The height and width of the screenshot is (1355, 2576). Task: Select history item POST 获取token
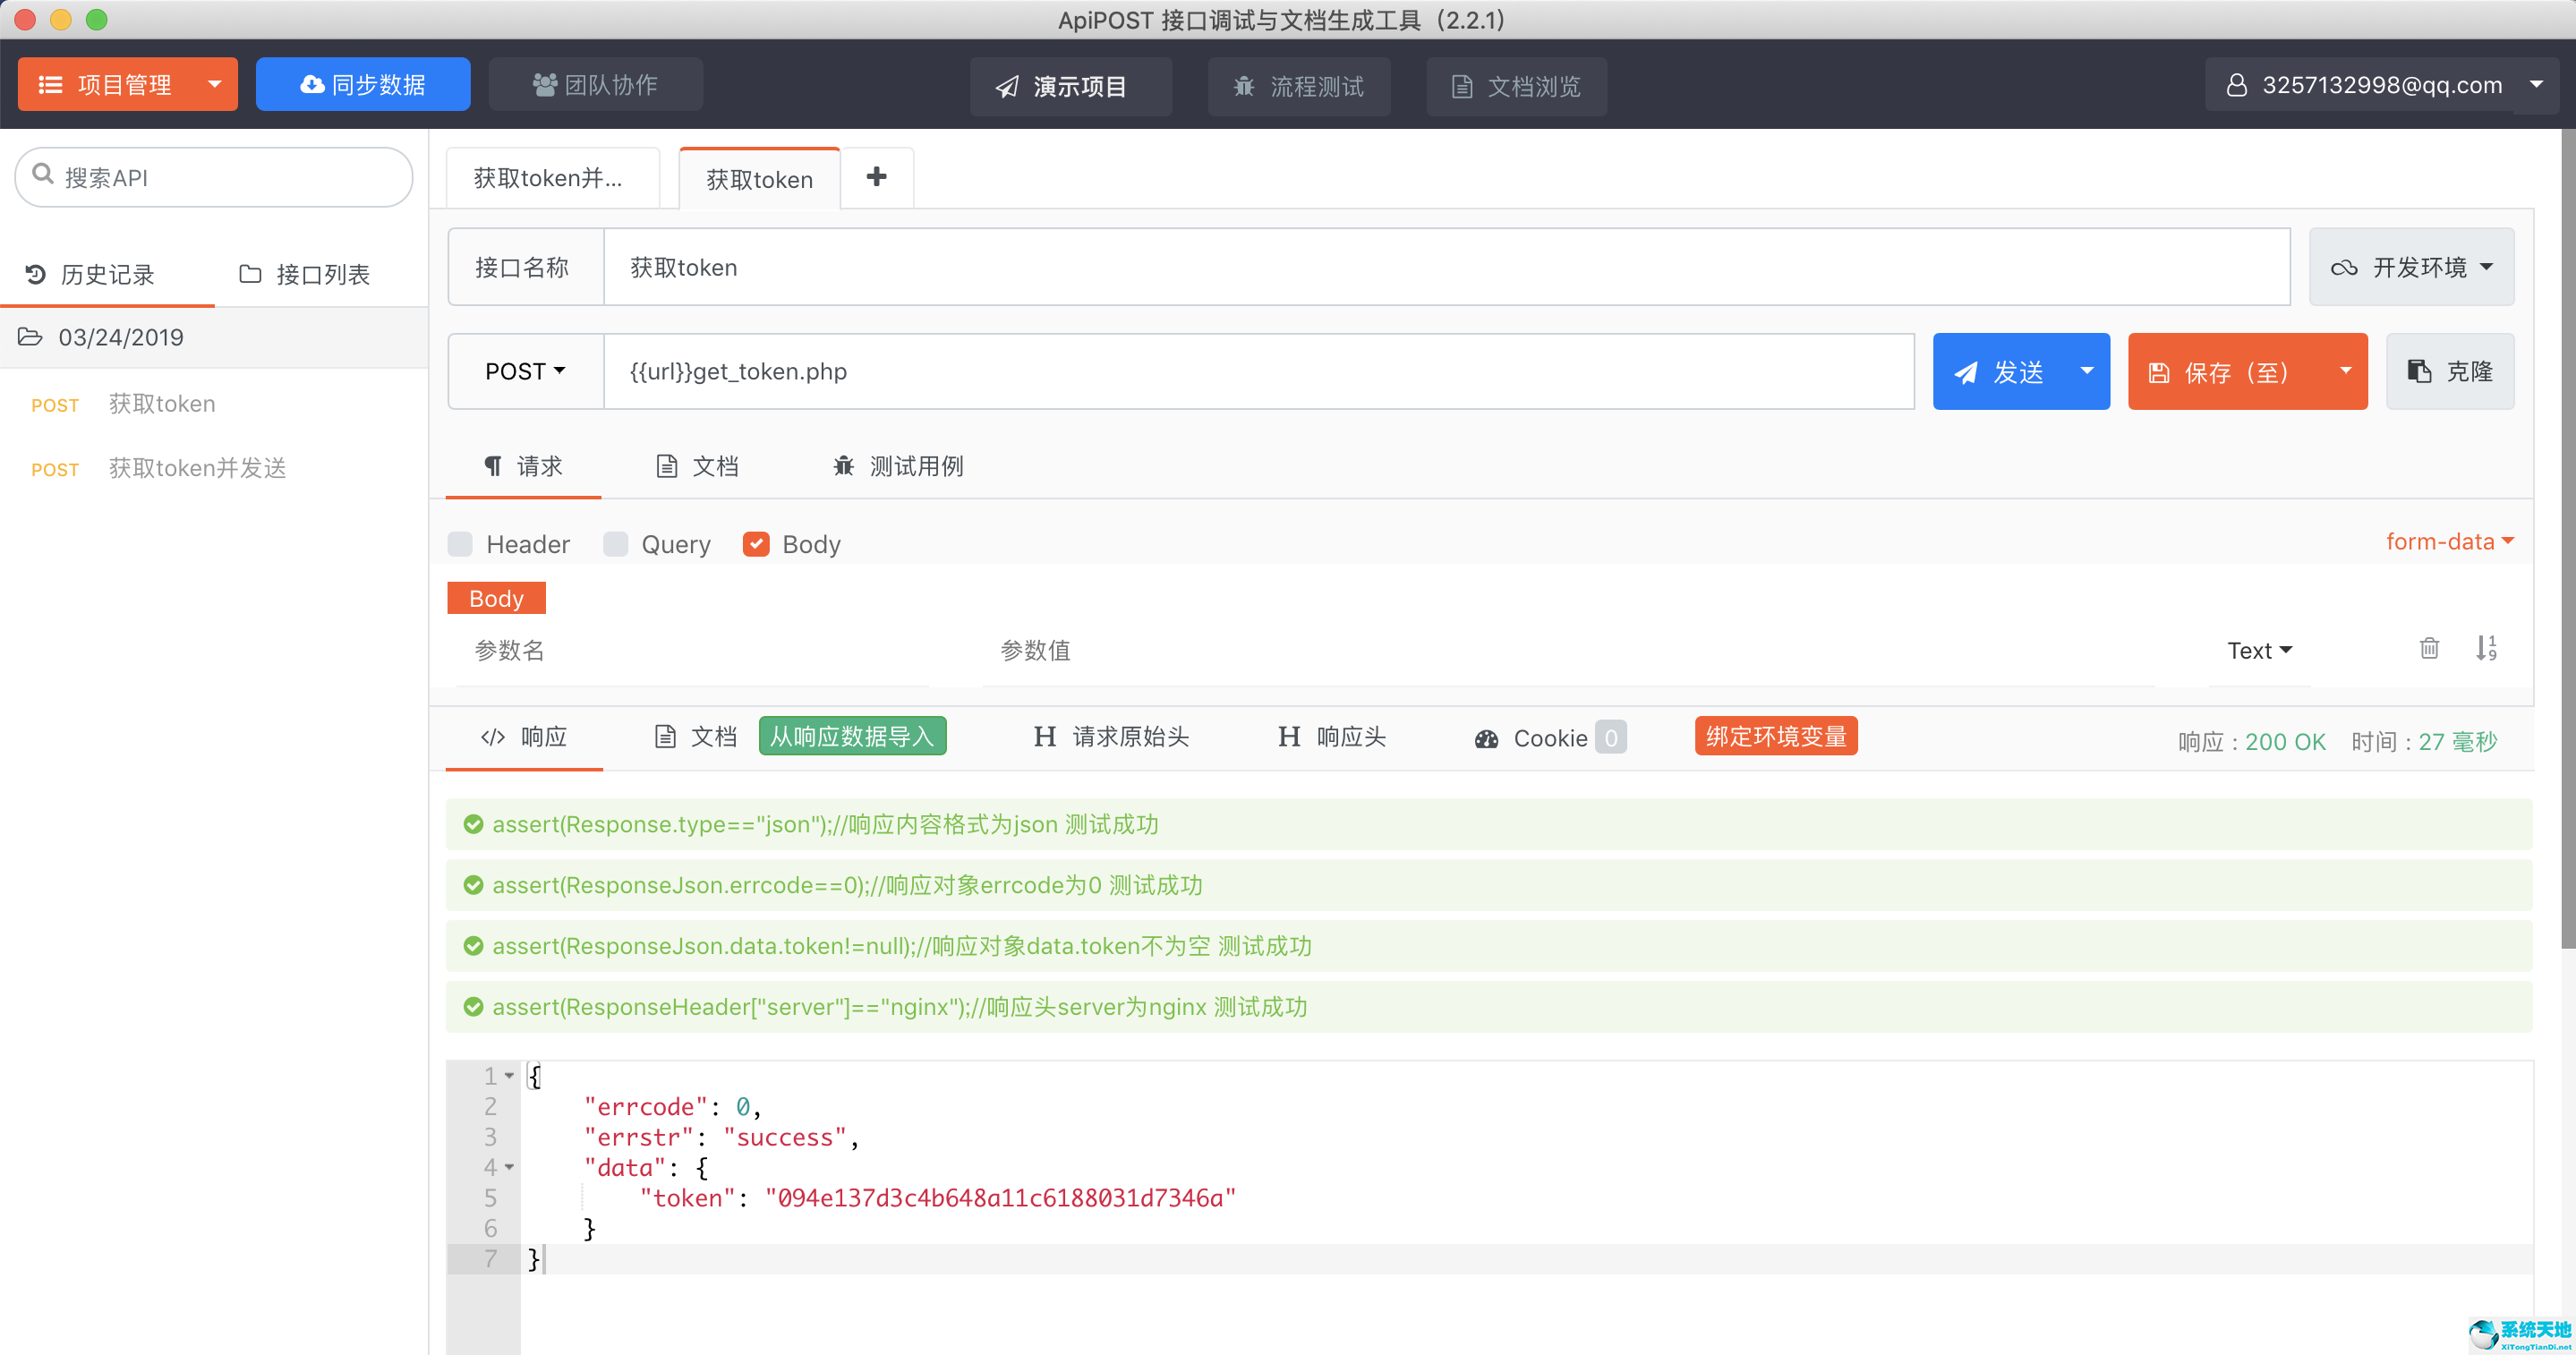click(214, 404)
